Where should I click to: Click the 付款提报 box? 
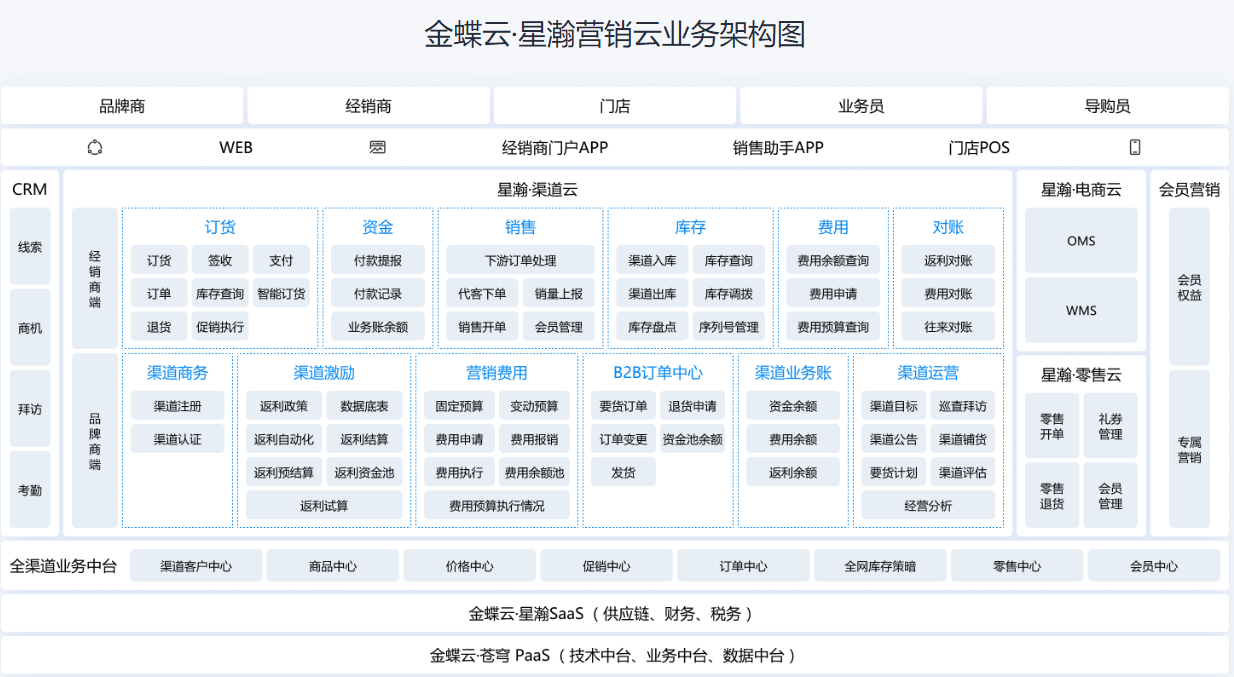378,261
